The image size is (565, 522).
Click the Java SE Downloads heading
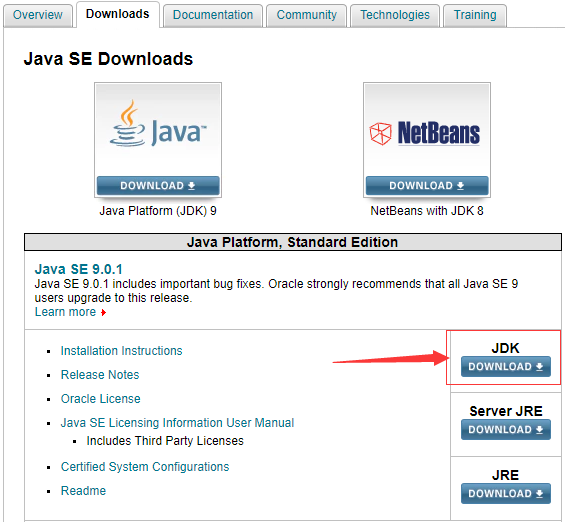[x=108, y=59]
